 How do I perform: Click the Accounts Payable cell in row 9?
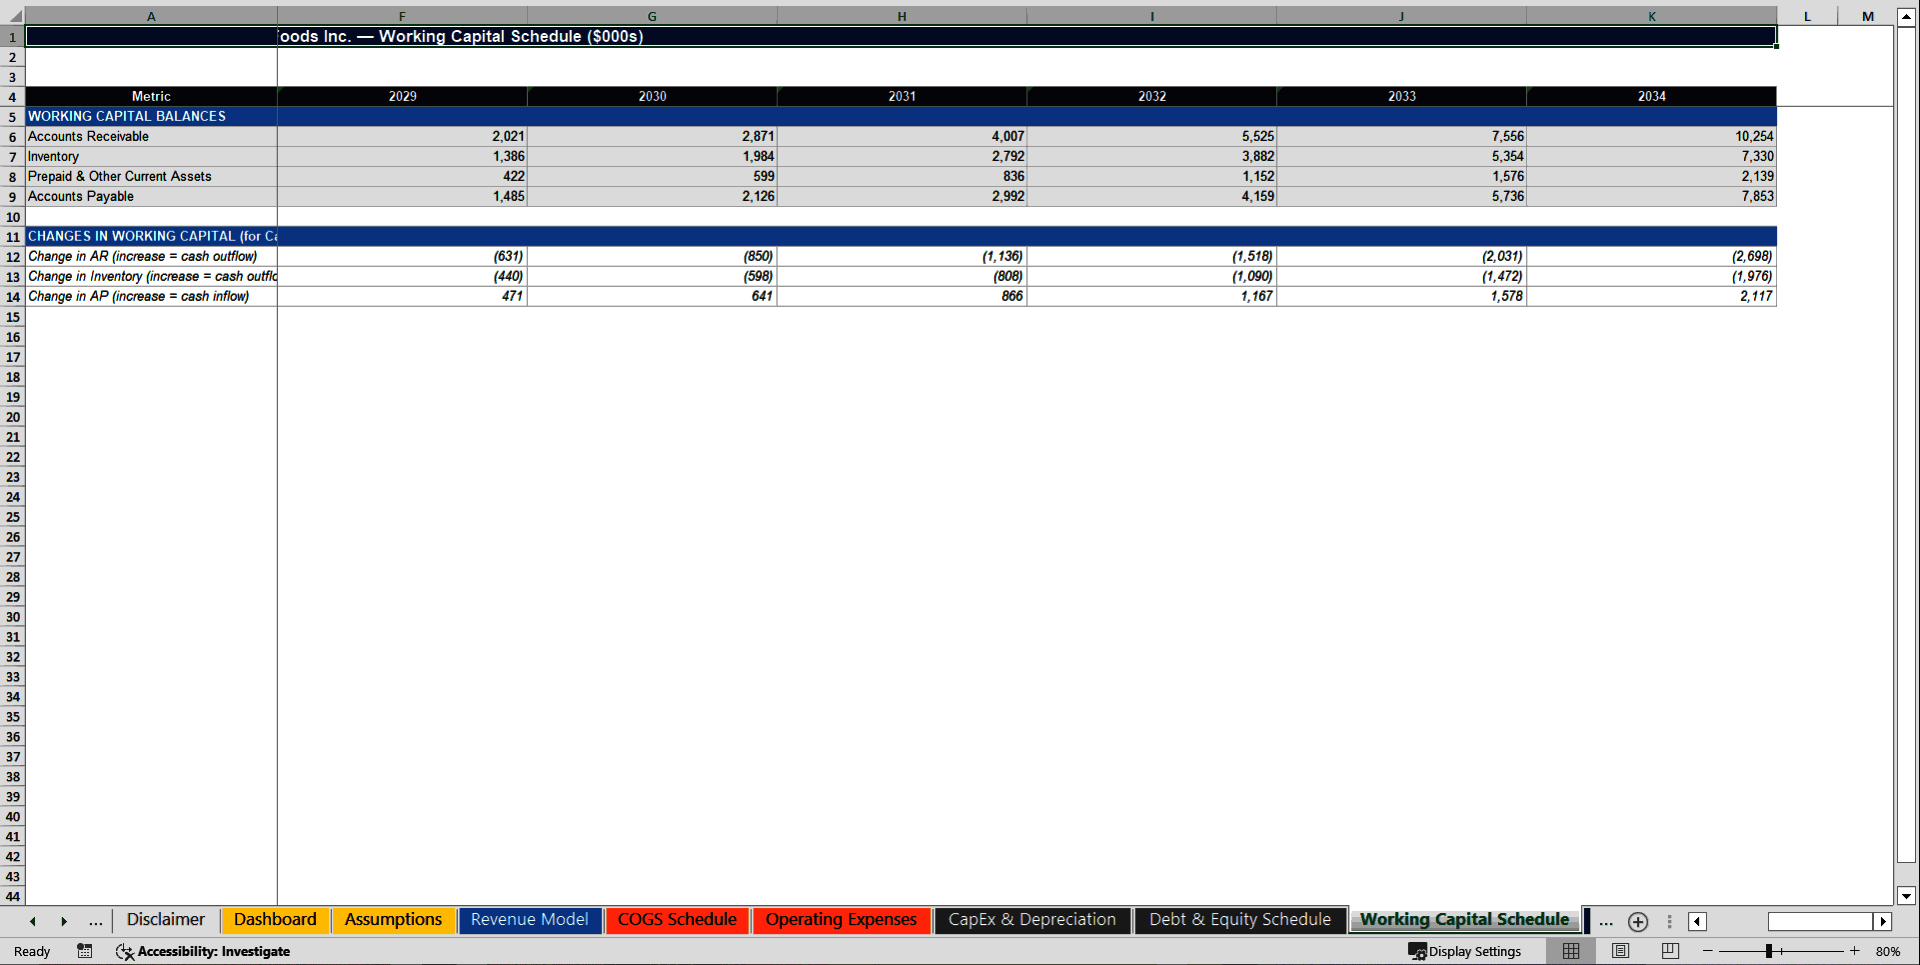(80, 196)
